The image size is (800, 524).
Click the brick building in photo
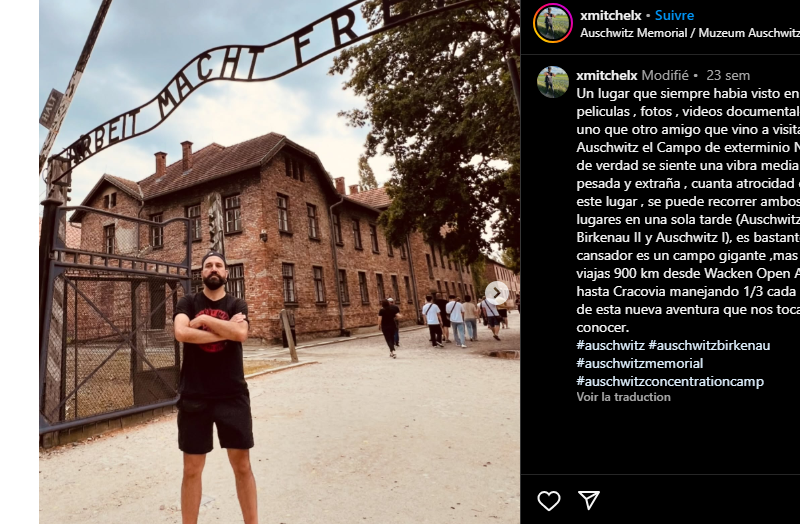pyautogui.click(x=276, y=240)
